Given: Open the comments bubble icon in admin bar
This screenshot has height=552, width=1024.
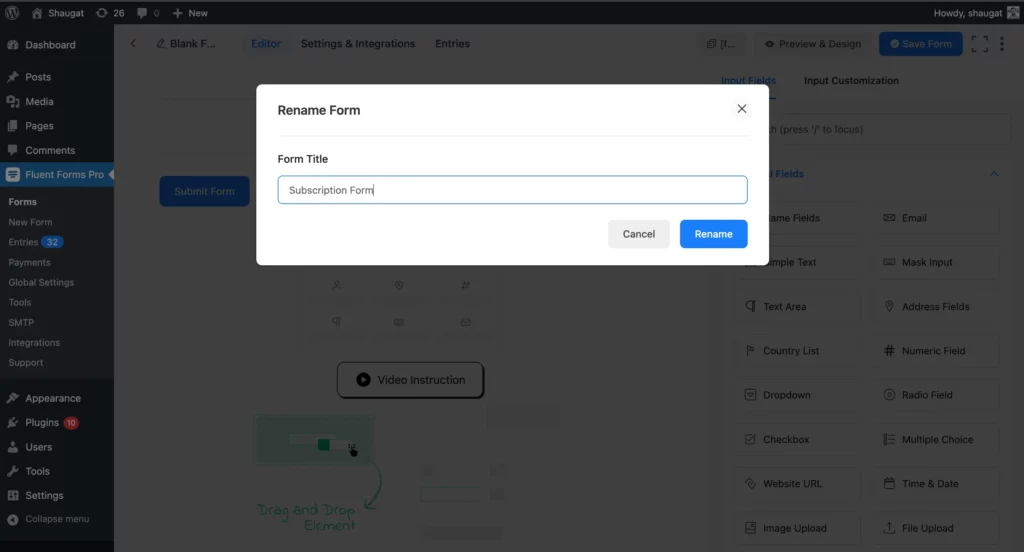Looking at the screenshot, I should pos(148,13).
